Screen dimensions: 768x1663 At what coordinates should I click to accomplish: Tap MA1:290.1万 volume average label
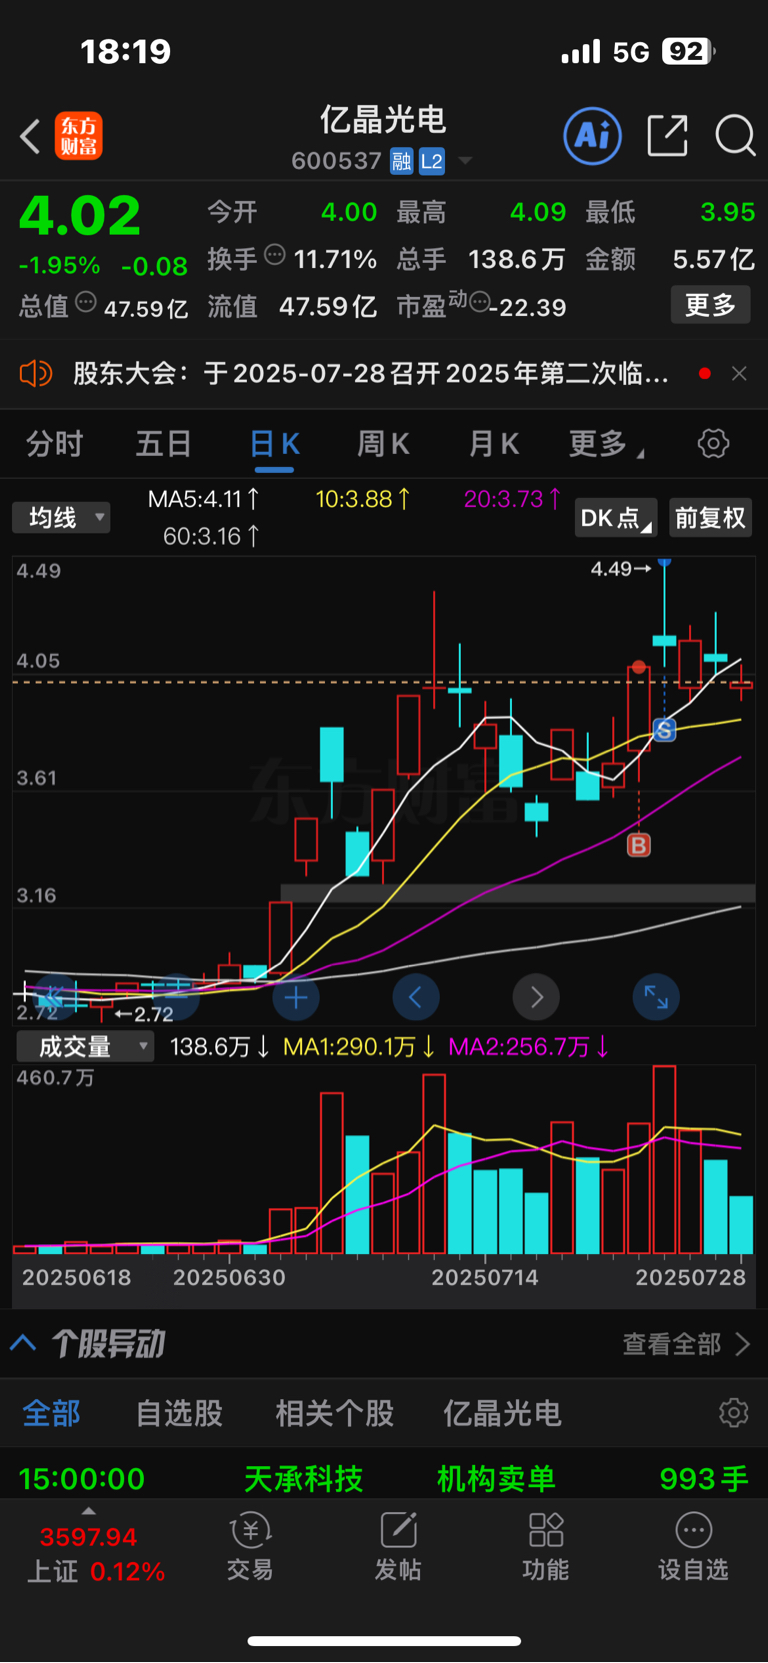point(359,1047)
